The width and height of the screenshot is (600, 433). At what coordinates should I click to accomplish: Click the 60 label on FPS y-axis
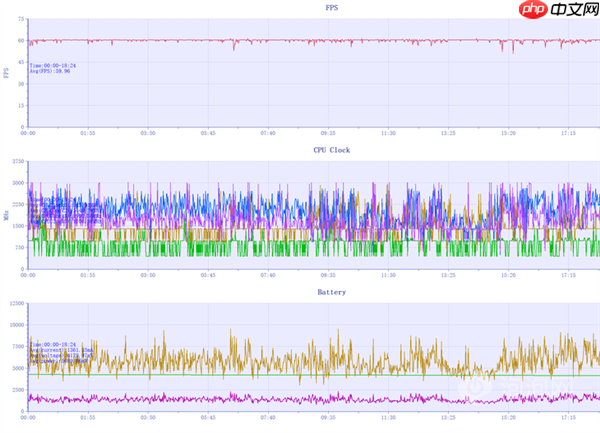point(20,41)
